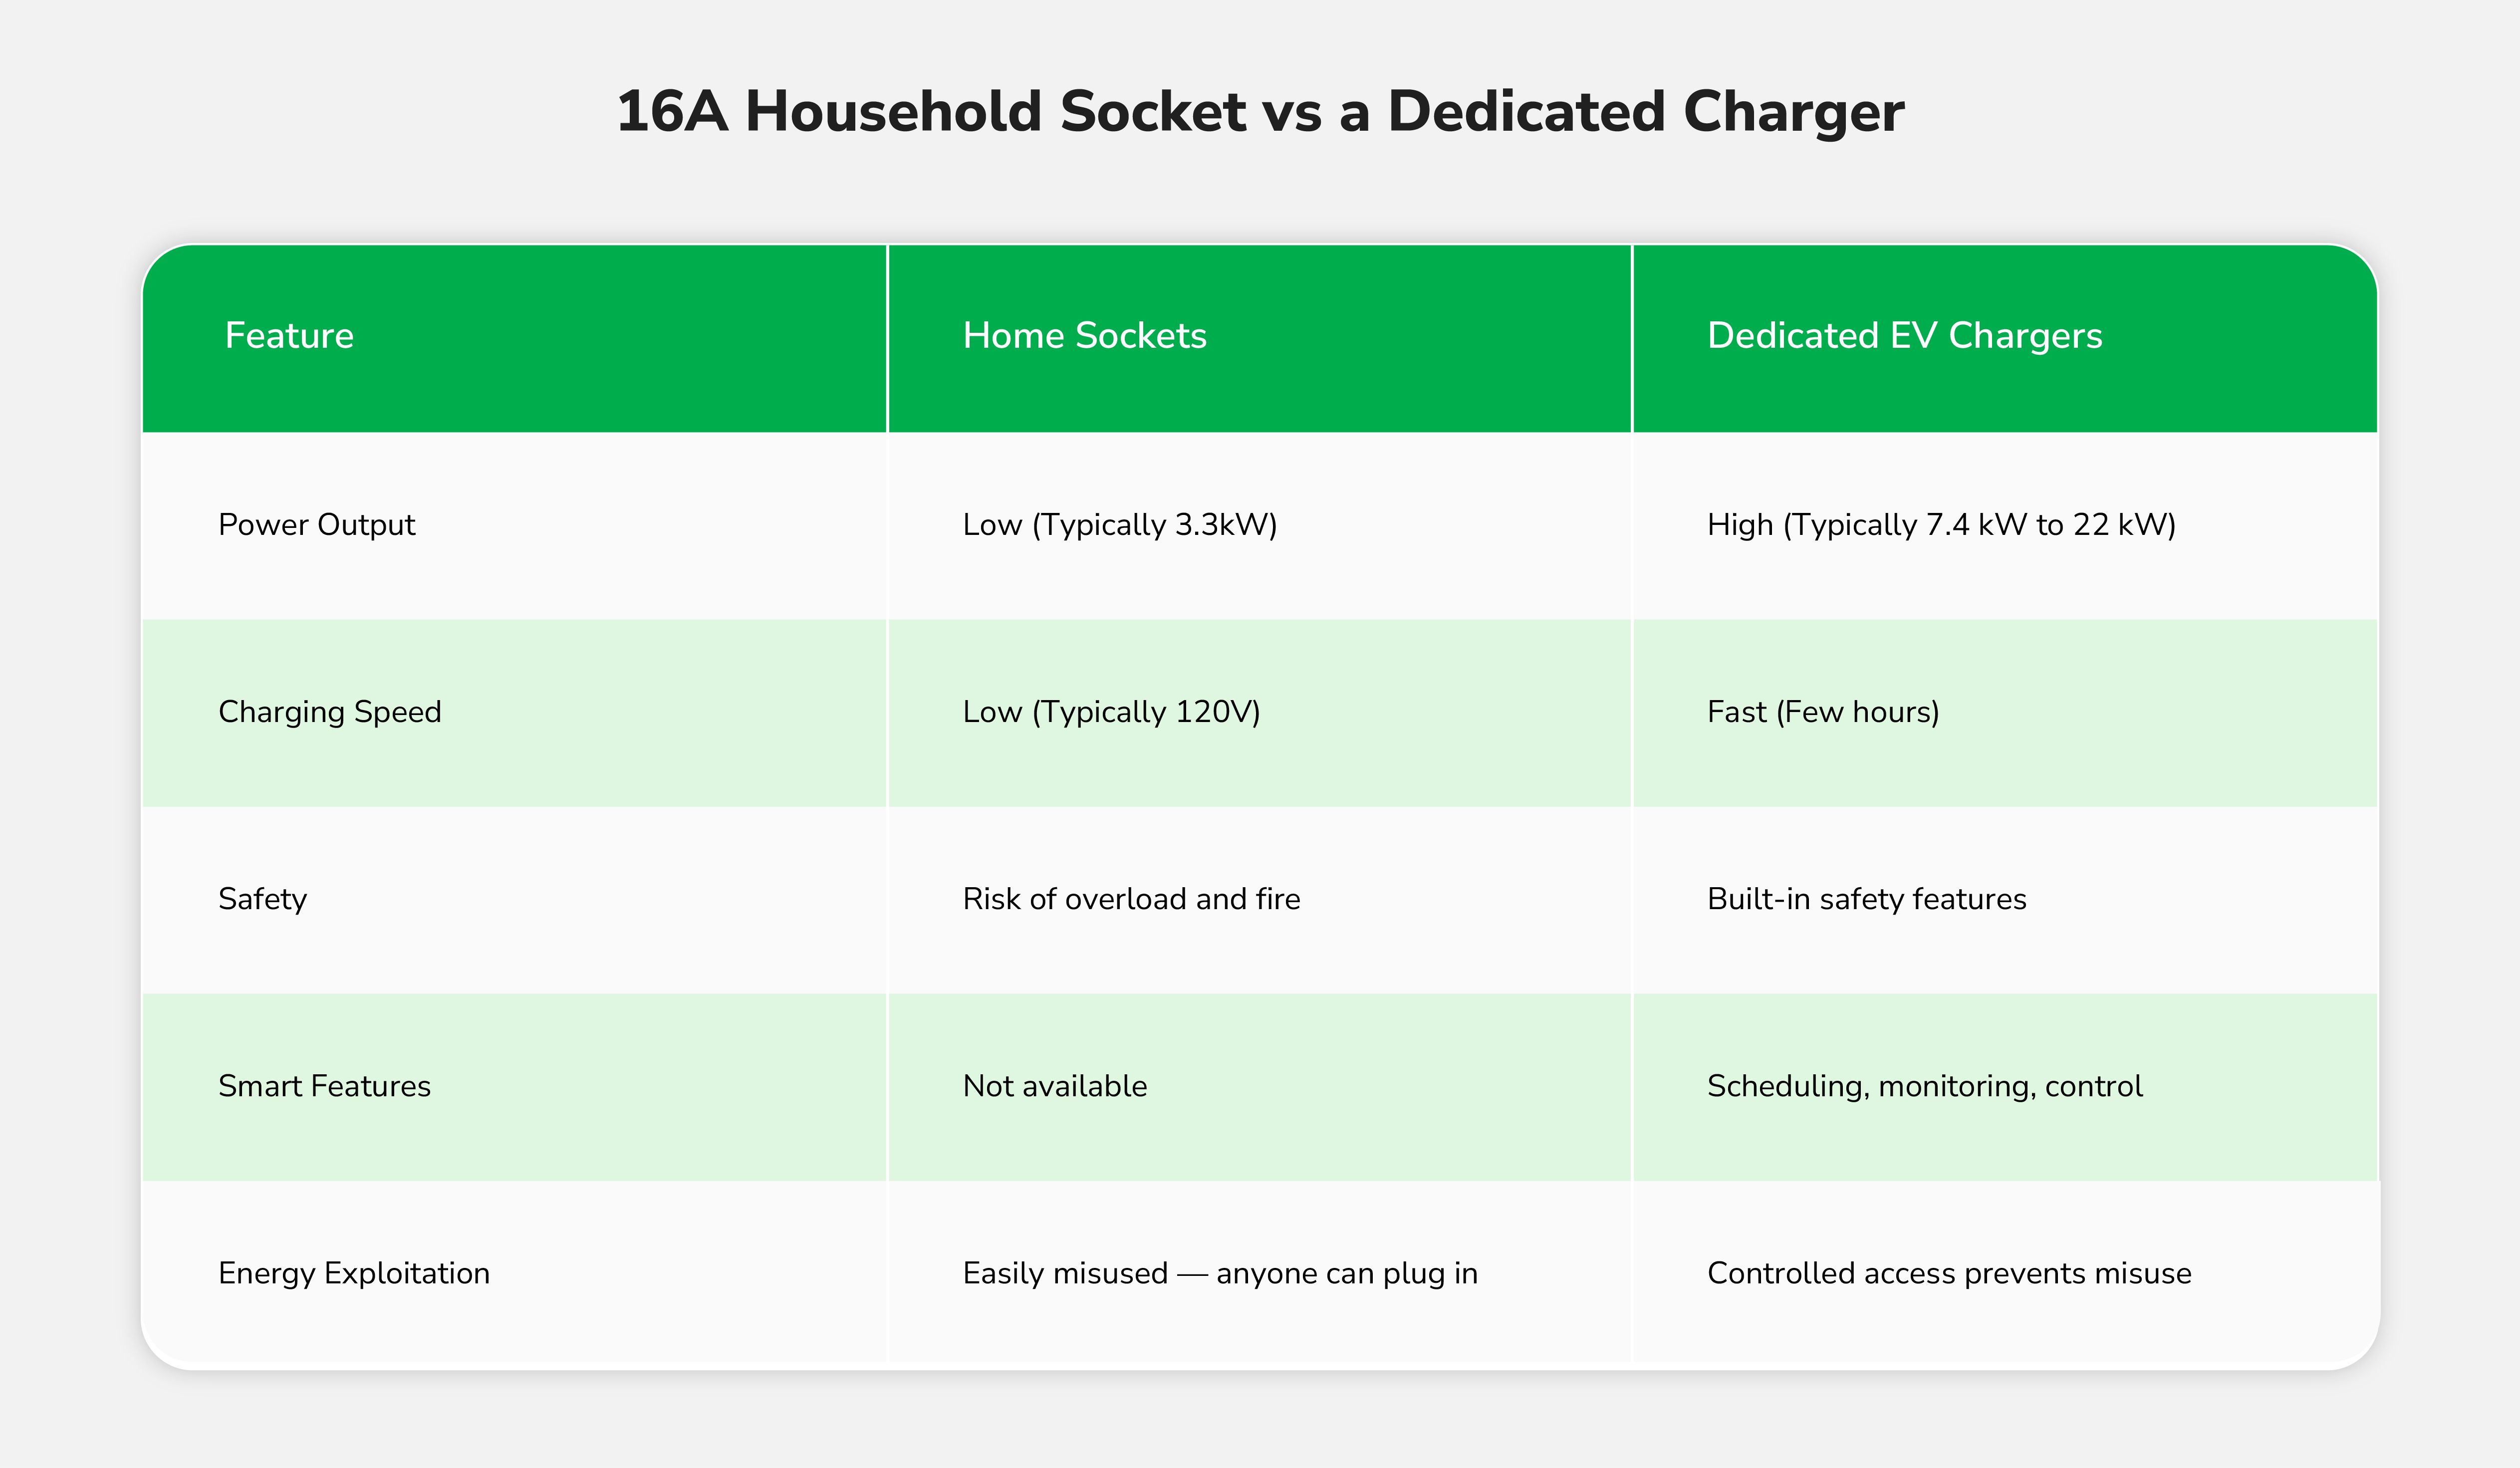Select the 'Dedicated EV Chargers' column header
This screenshot has width=2520, height=1468.
click(1904, 336)
